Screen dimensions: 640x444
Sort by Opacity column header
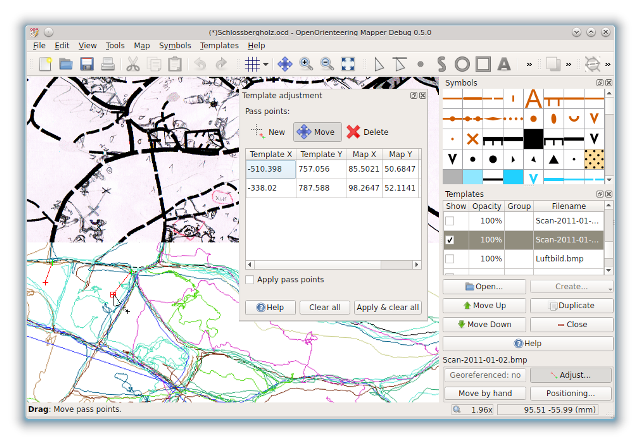click(x=487, y=206)
